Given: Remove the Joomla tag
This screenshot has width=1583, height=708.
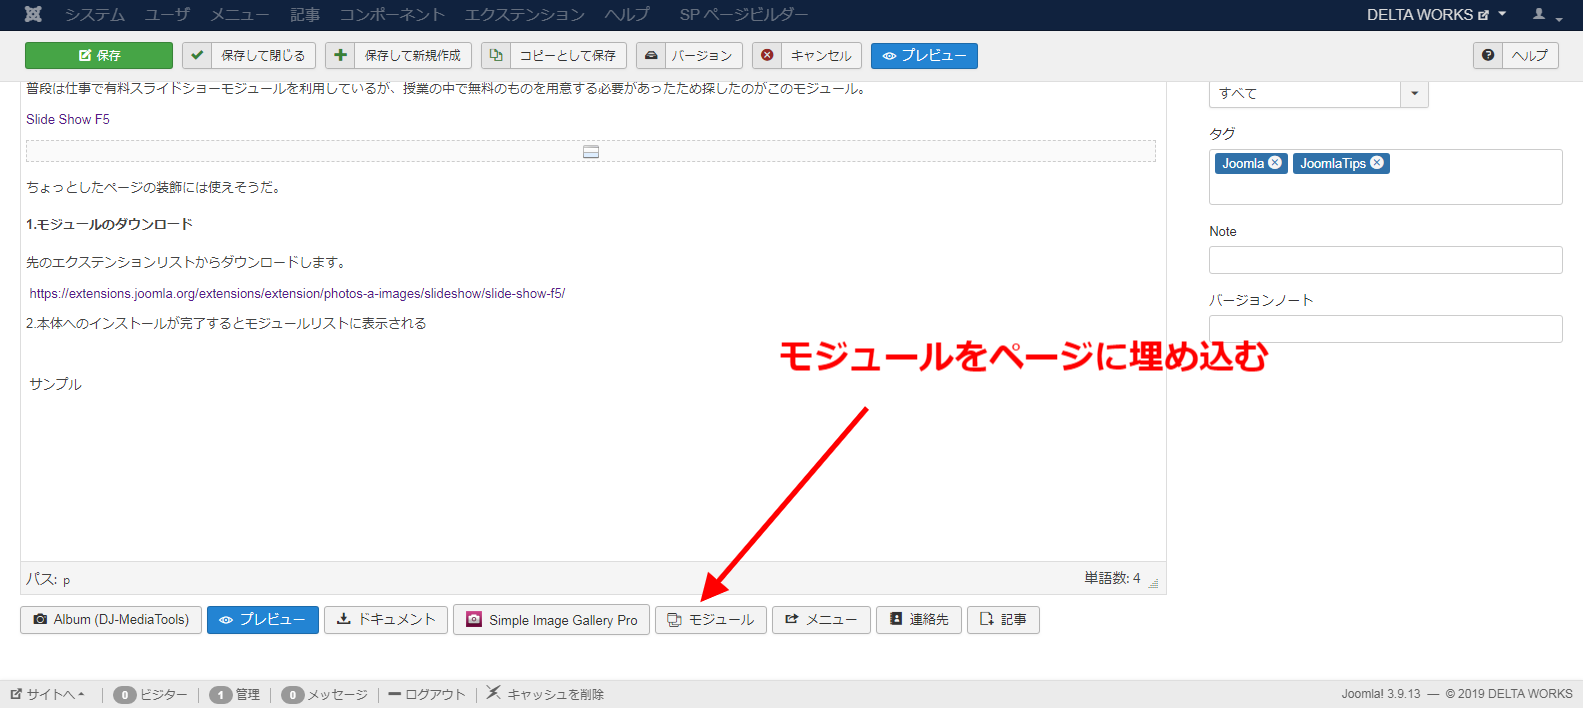Looking at the screenshot, I should tap(1275, 163).
